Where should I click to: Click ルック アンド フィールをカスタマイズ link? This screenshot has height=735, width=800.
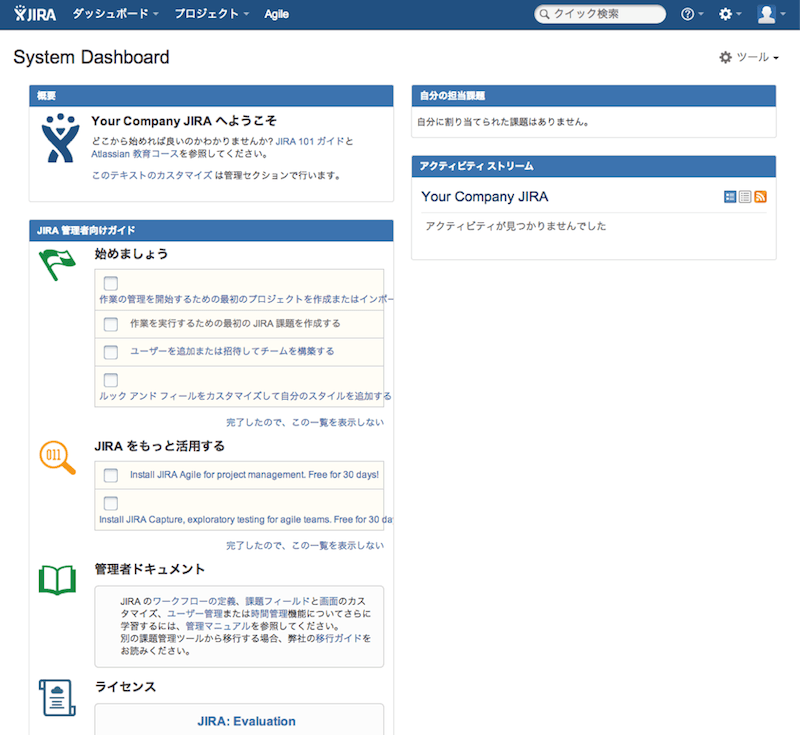(x=245, y=396)
